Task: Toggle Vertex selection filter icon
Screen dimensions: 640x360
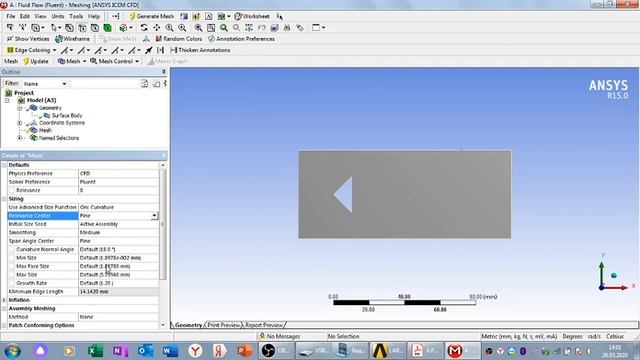Action: pos(69,28)
